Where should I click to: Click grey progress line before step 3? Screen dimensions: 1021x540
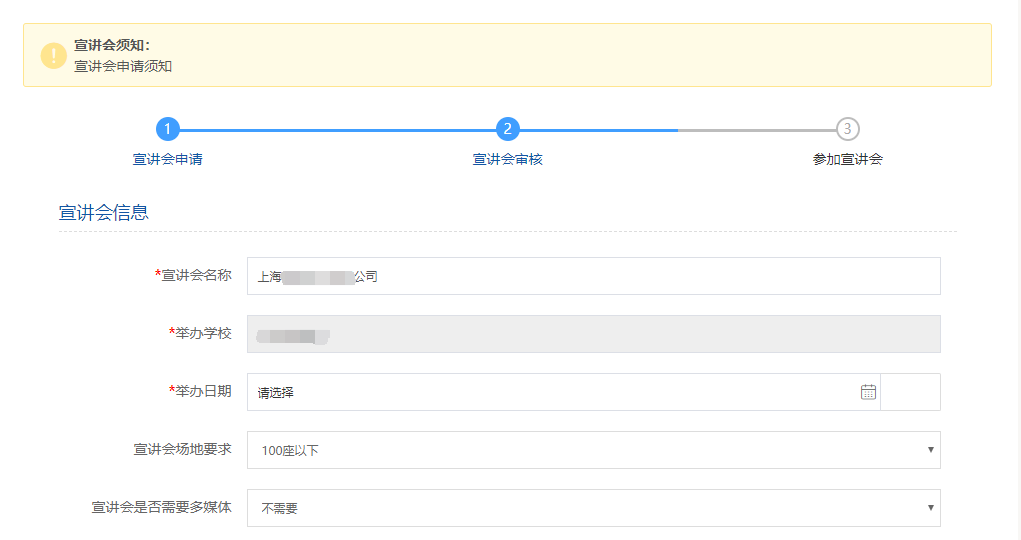756,130
